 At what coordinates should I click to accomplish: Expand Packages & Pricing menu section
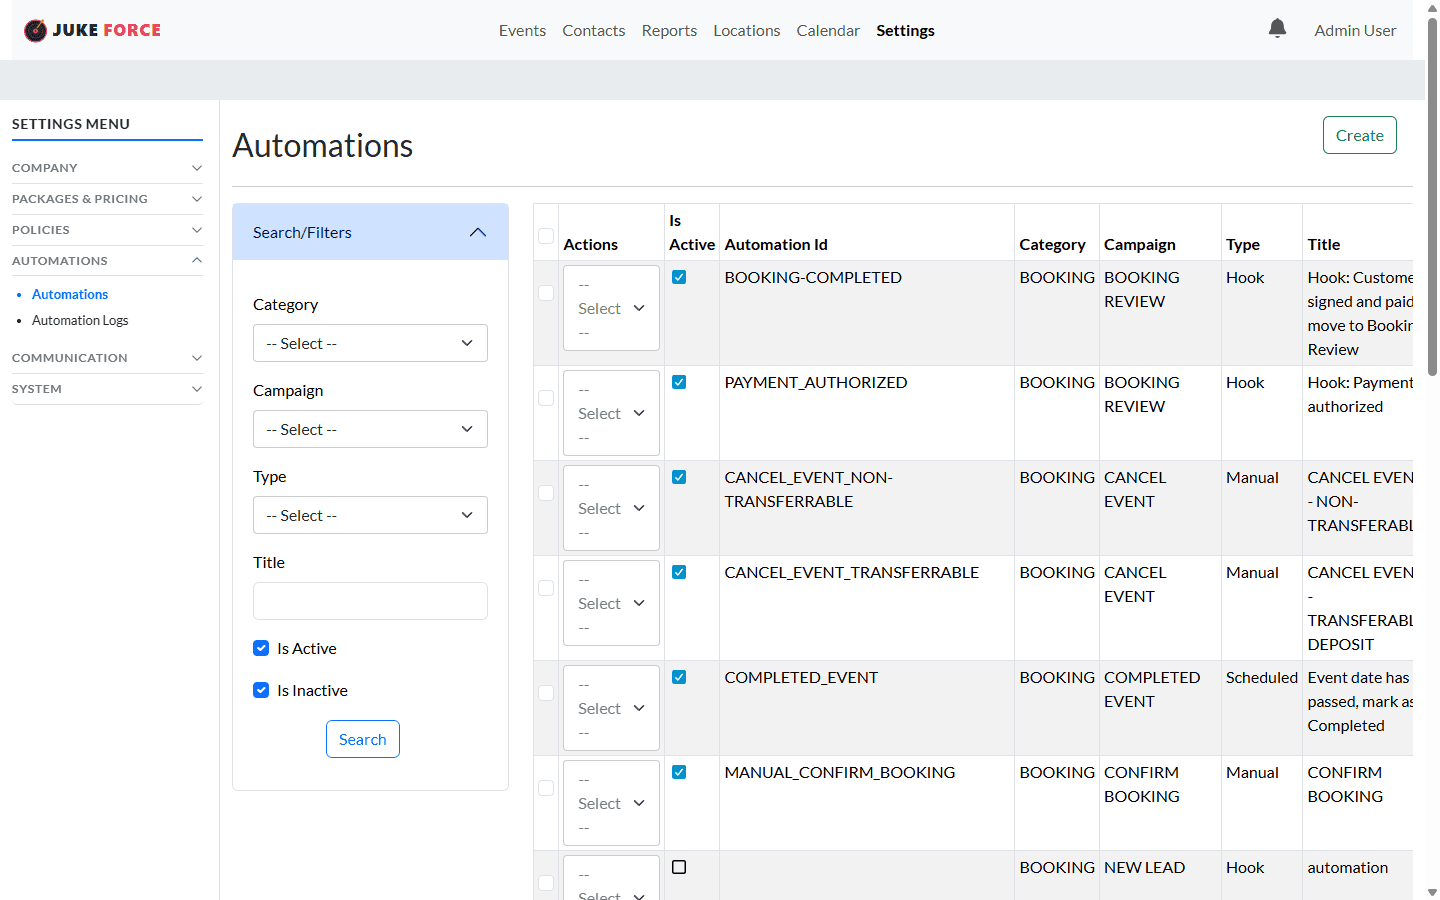[106, 199]
